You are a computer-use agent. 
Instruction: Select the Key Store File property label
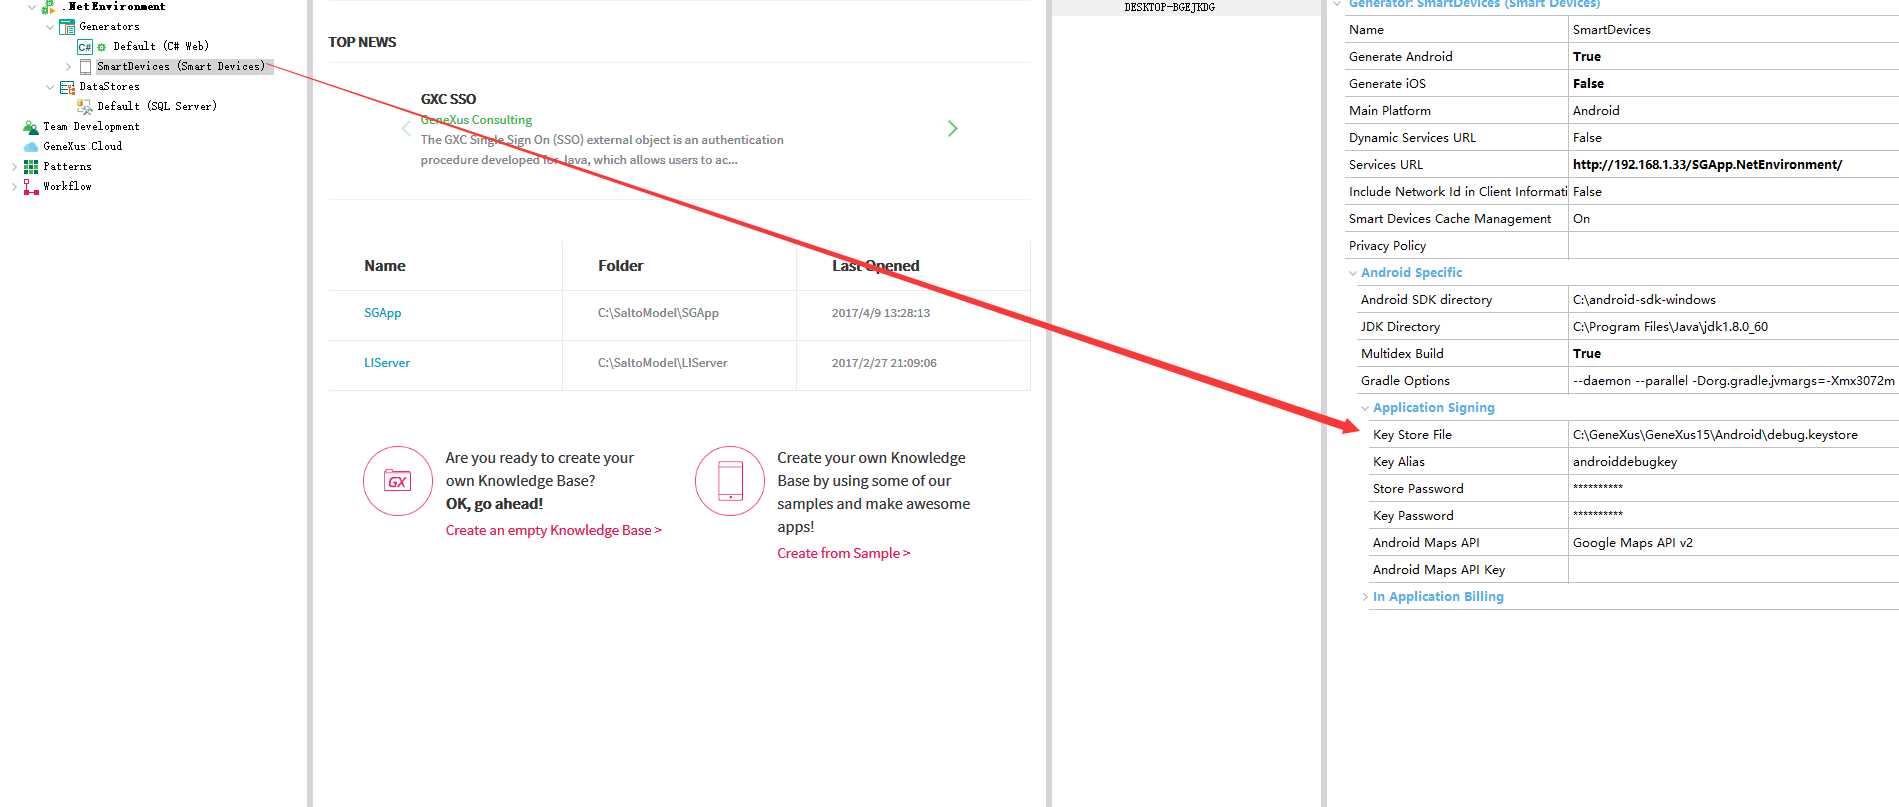[x=1412, y=435]
